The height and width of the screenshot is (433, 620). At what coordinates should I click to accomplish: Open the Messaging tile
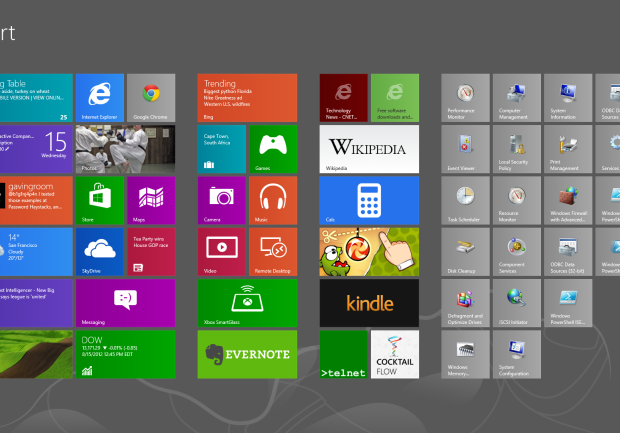pos(125,303)
